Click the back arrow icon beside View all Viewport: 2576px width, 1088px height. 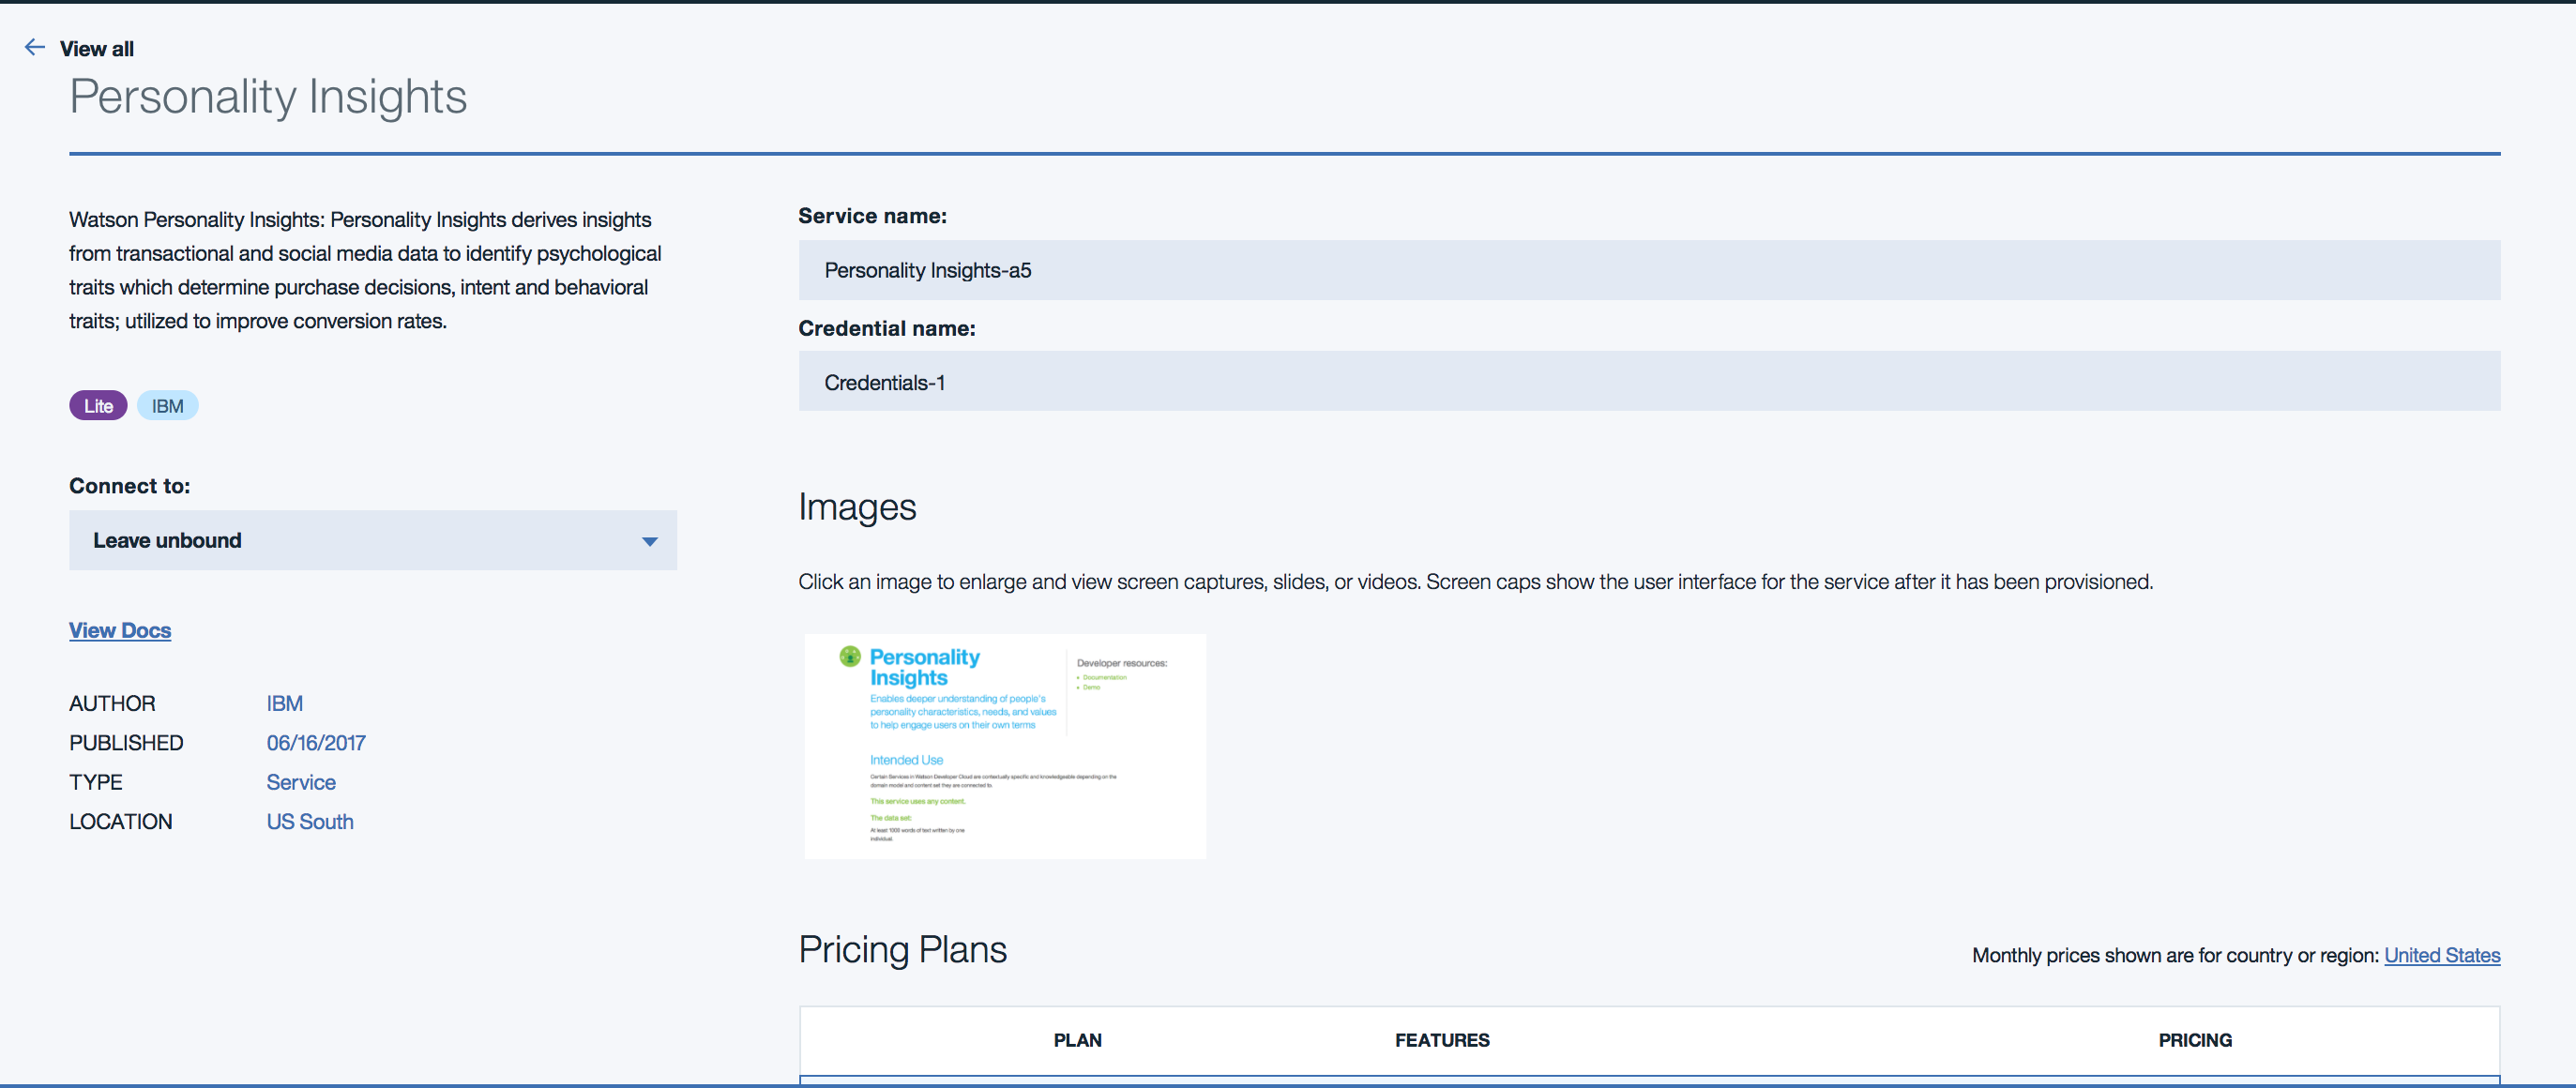coord(35,47)
